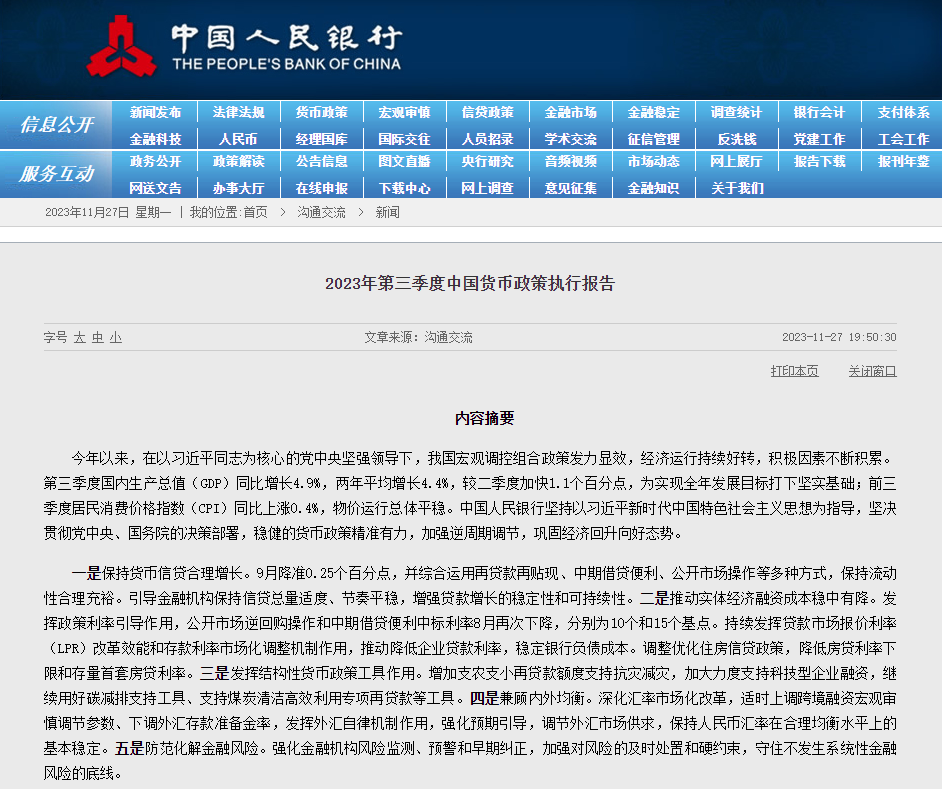Open the 政策解读 menu item

point(238,161)
